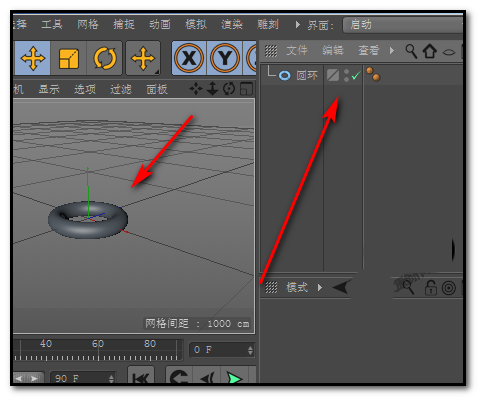Open the 动画 menu
This screenshot has height=397, width=477.
(x=160, y=24)
